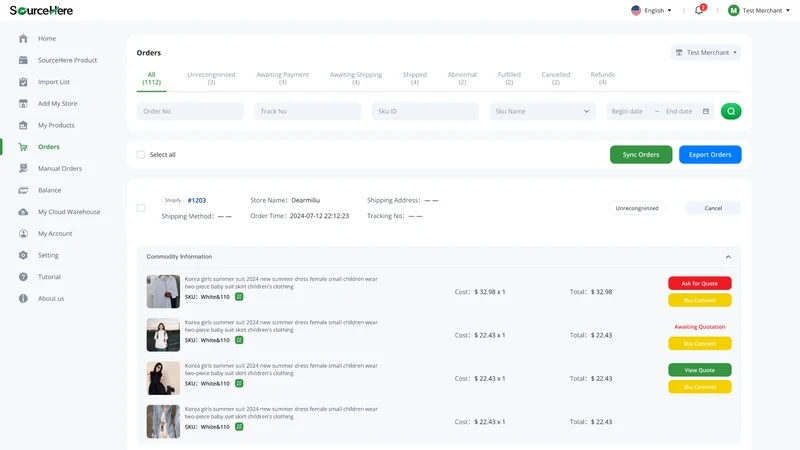Open the denim outfit product thumbnail
Viewport: 800px width, 450px height.
[163, 422]
